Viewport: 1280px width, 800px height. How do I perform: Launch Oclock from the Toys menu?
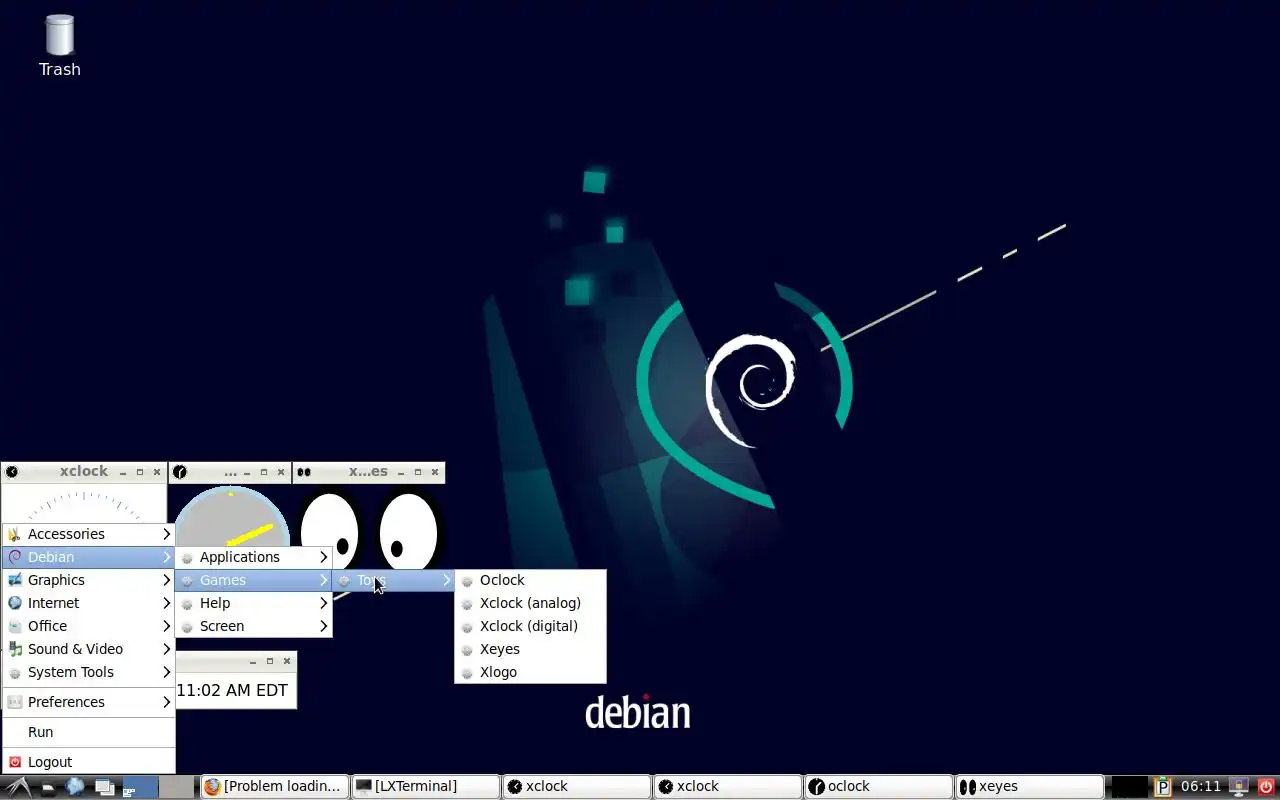tap(530, 580)
